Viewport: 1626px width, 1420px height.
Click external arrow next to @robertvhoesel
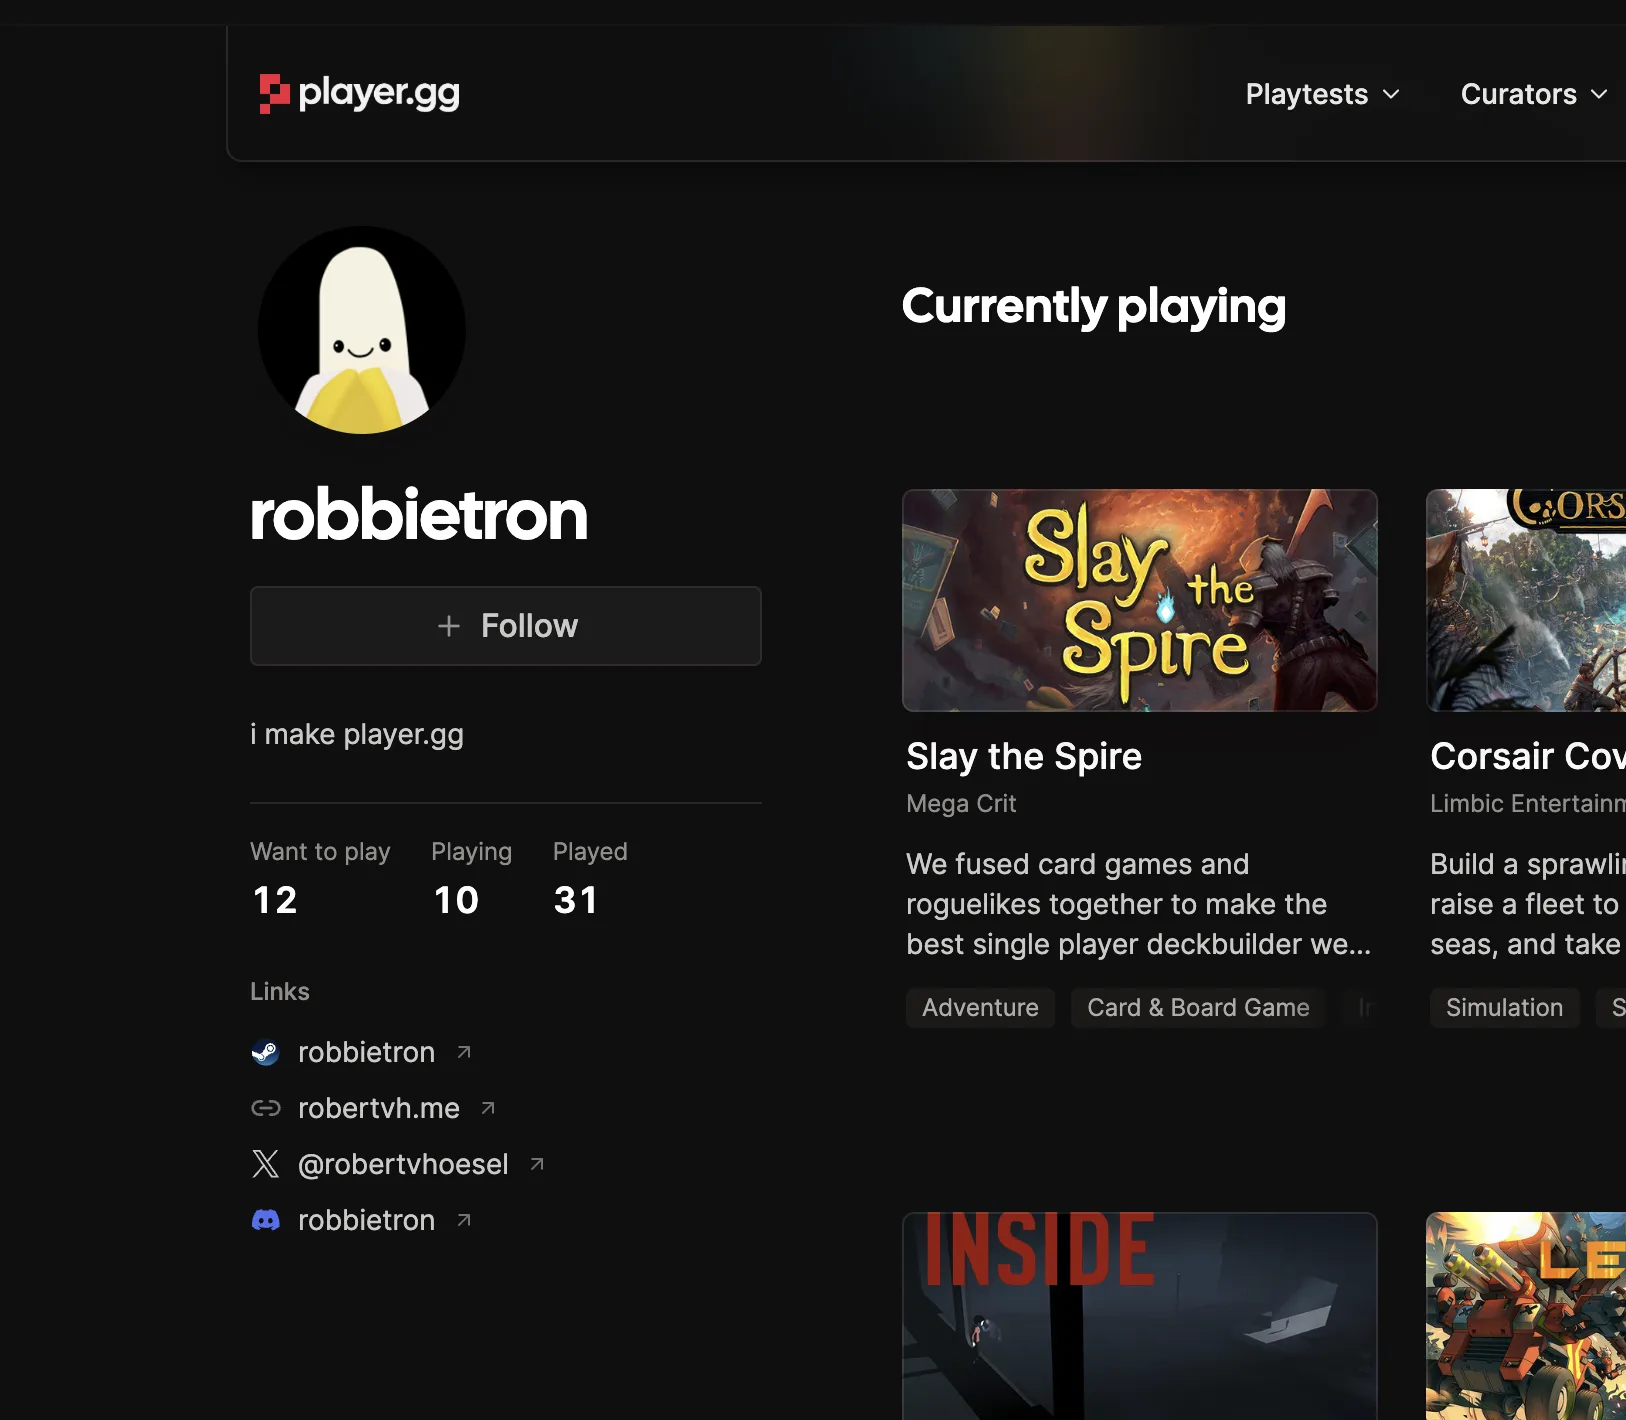pyautogui.click(x=537, y=1164)
